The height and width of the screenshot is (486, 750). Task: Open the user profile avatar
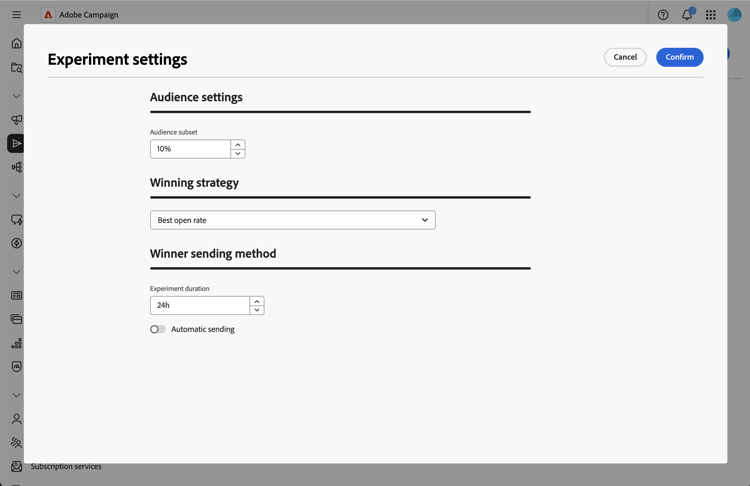tap(734, 15)
